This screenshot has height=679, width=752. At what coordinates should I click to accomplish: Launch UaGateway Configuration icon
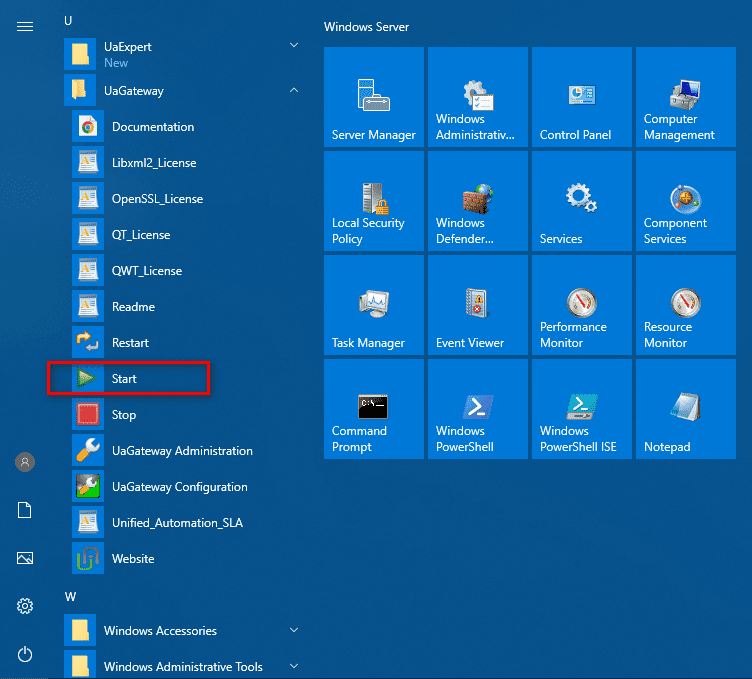(88, 486)
